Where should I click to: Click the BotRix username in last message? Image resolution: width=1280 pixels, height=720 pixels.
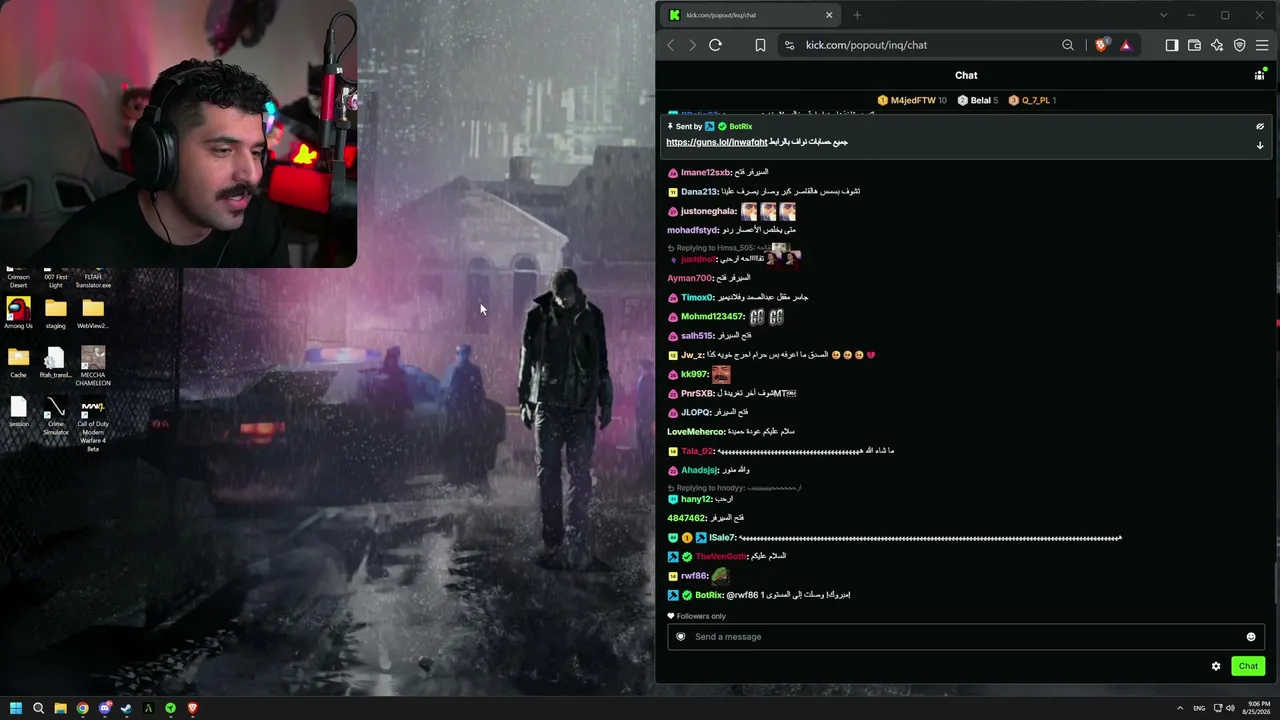708,595
